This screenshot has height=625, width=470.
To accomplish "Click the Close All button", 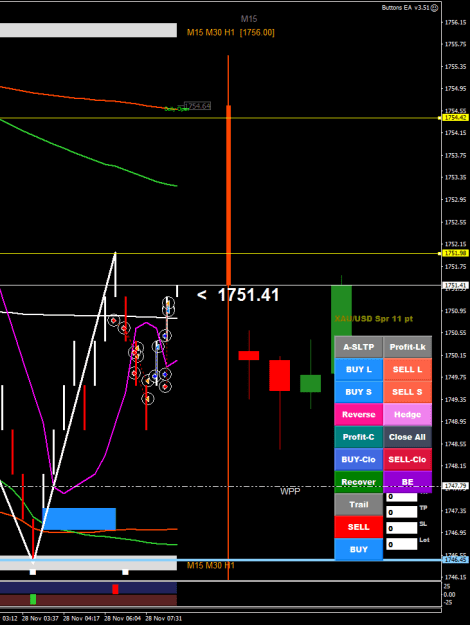I will pos(407,437).
